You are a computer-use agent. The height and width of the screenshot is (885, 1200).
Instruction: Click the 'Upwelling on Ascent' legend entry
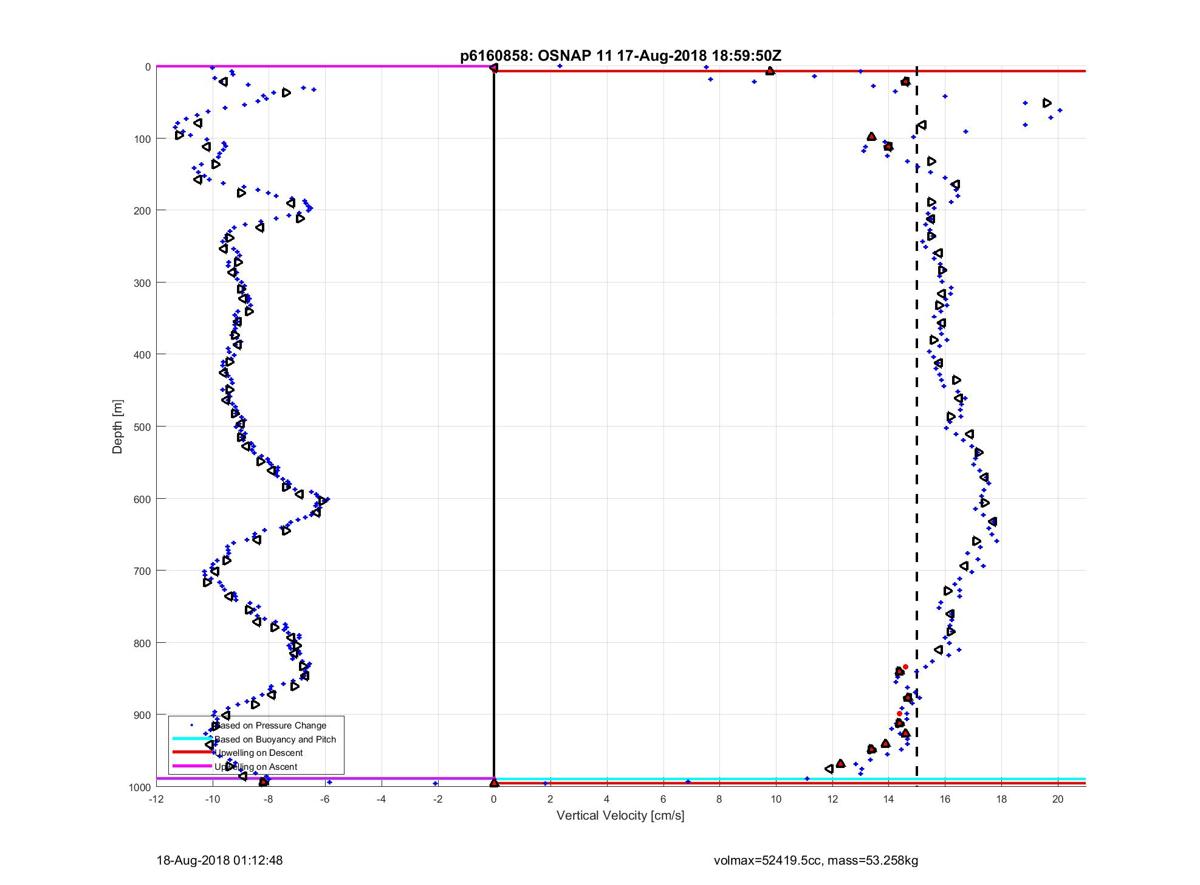coord(255,766)
